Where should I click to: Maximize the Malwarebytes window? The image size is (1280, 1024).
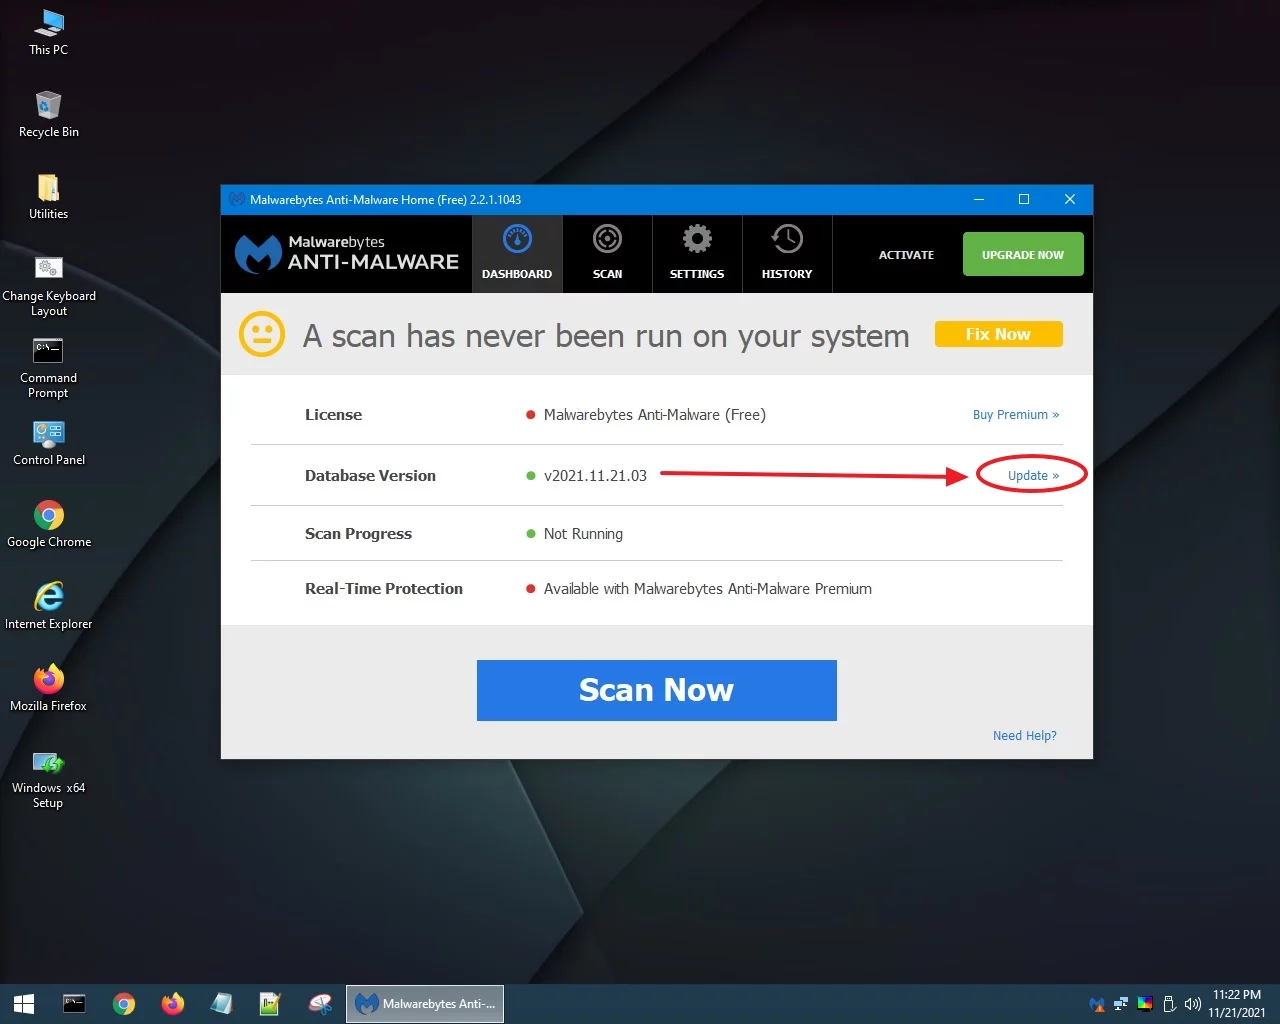click(1024, 199)
